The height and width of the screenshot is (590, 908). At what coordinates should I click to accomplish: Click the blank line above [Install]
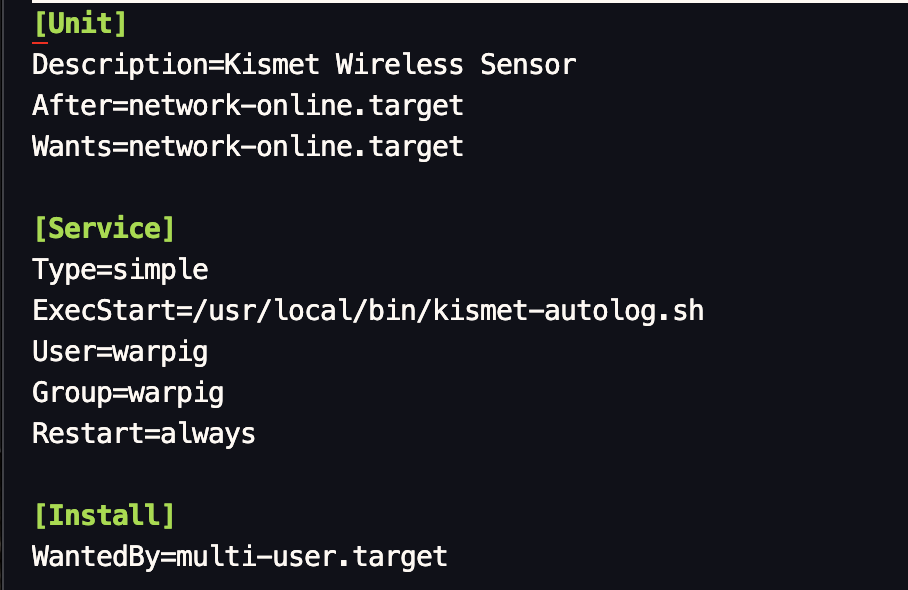click(x=454, y=475)
